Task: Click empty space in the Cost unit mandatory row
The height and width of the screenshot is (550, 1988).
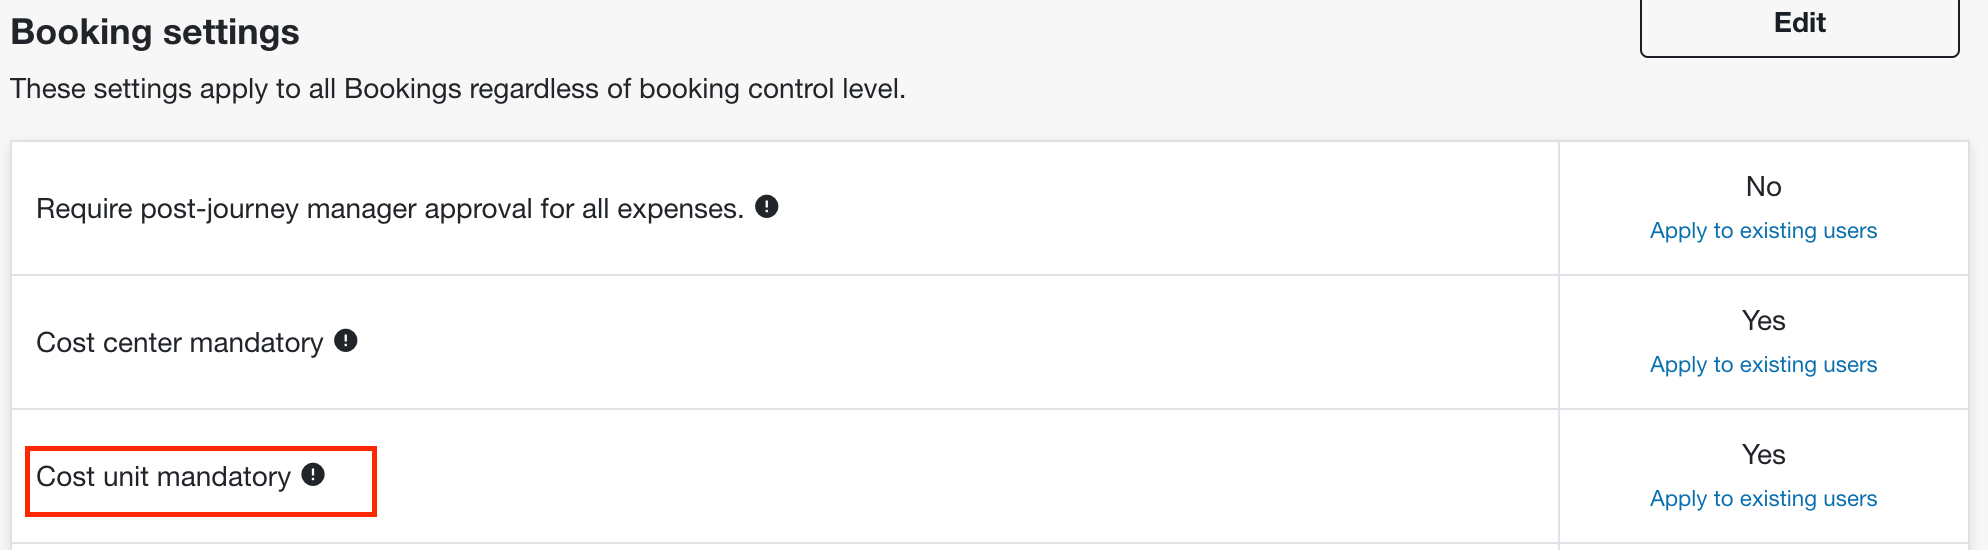Action: 950,476
